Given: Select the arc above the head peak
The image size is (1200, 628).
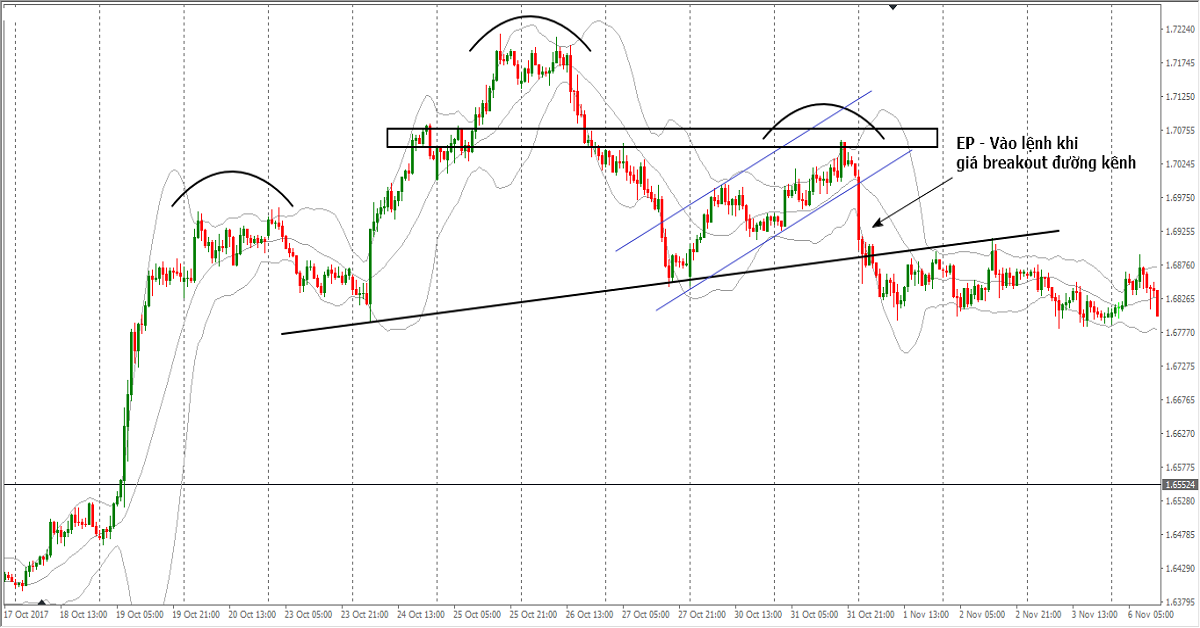Looking at the screenshot, I should (x=531, y=17).
